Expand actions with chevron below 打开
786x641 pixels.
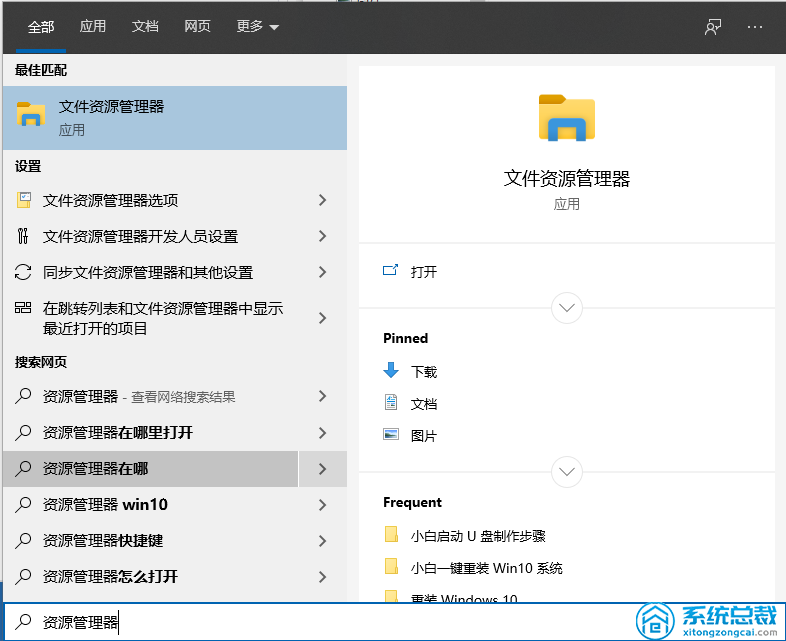[566, 308]
